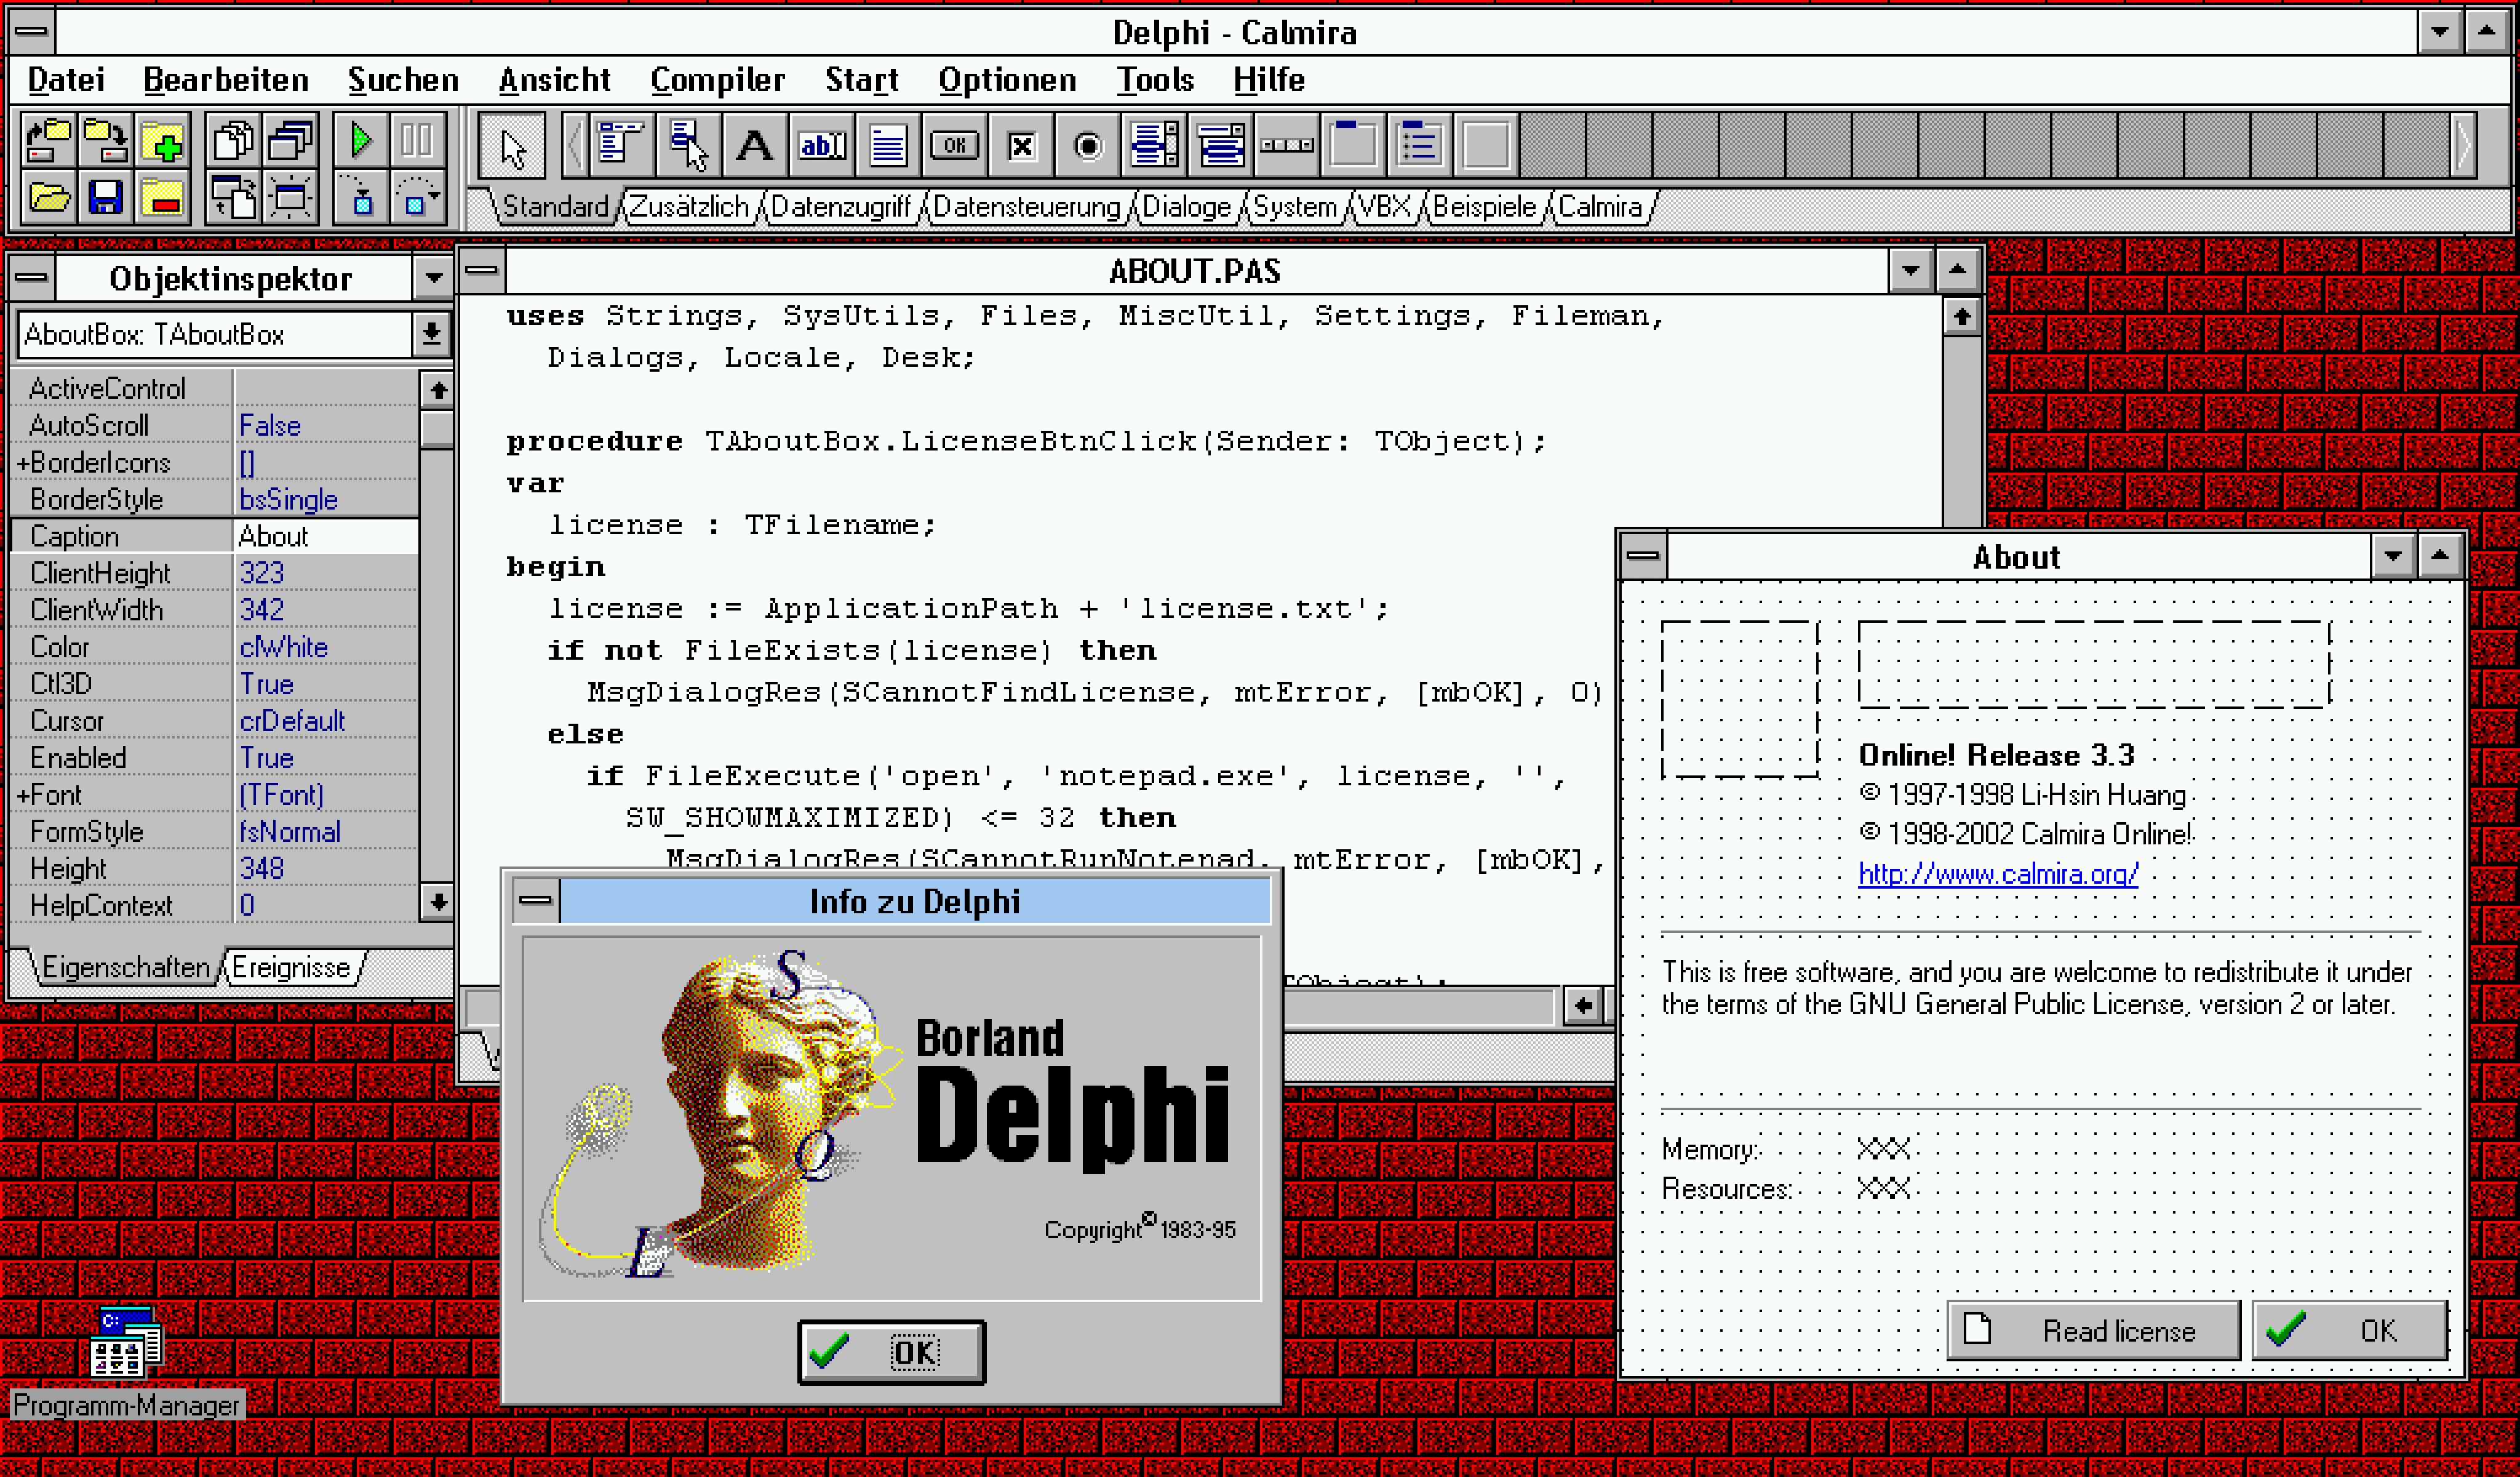Open the Ansicht menu
Viewport: 2520px width, 1477px height.
point(554,80)
